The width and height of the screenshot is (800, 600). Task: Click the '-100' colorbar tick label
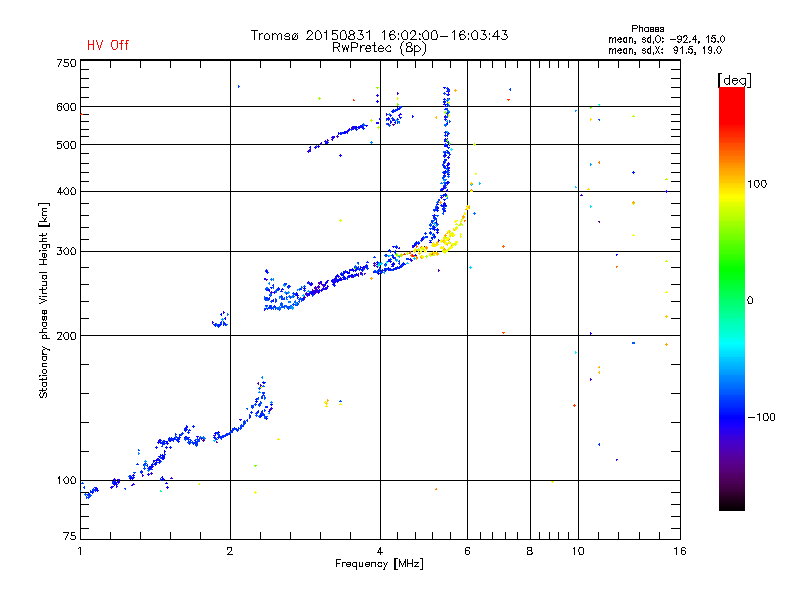761,417
